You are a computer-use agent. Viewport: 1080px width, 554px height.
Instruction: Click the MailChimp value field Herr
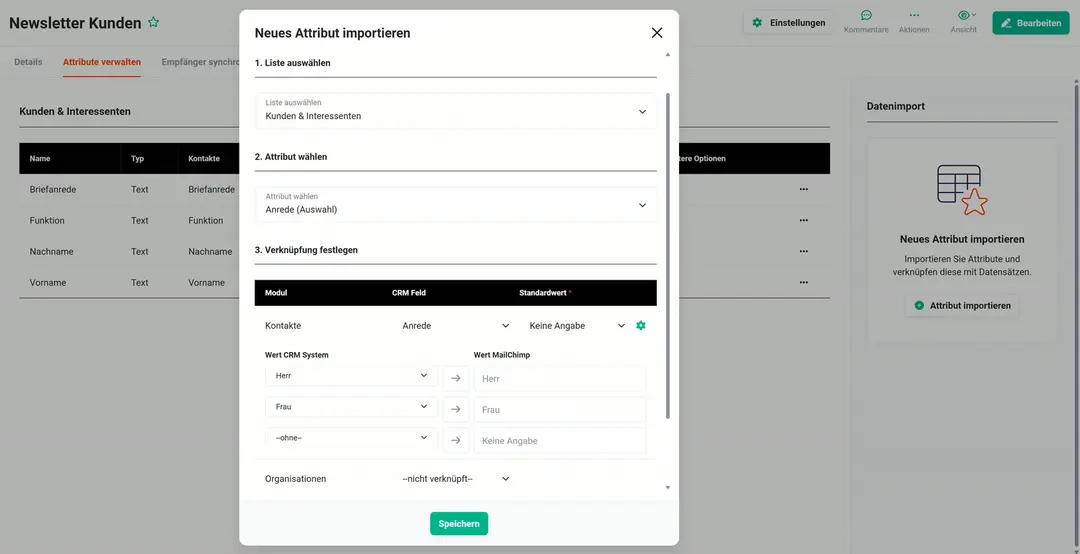coord(560,378)
